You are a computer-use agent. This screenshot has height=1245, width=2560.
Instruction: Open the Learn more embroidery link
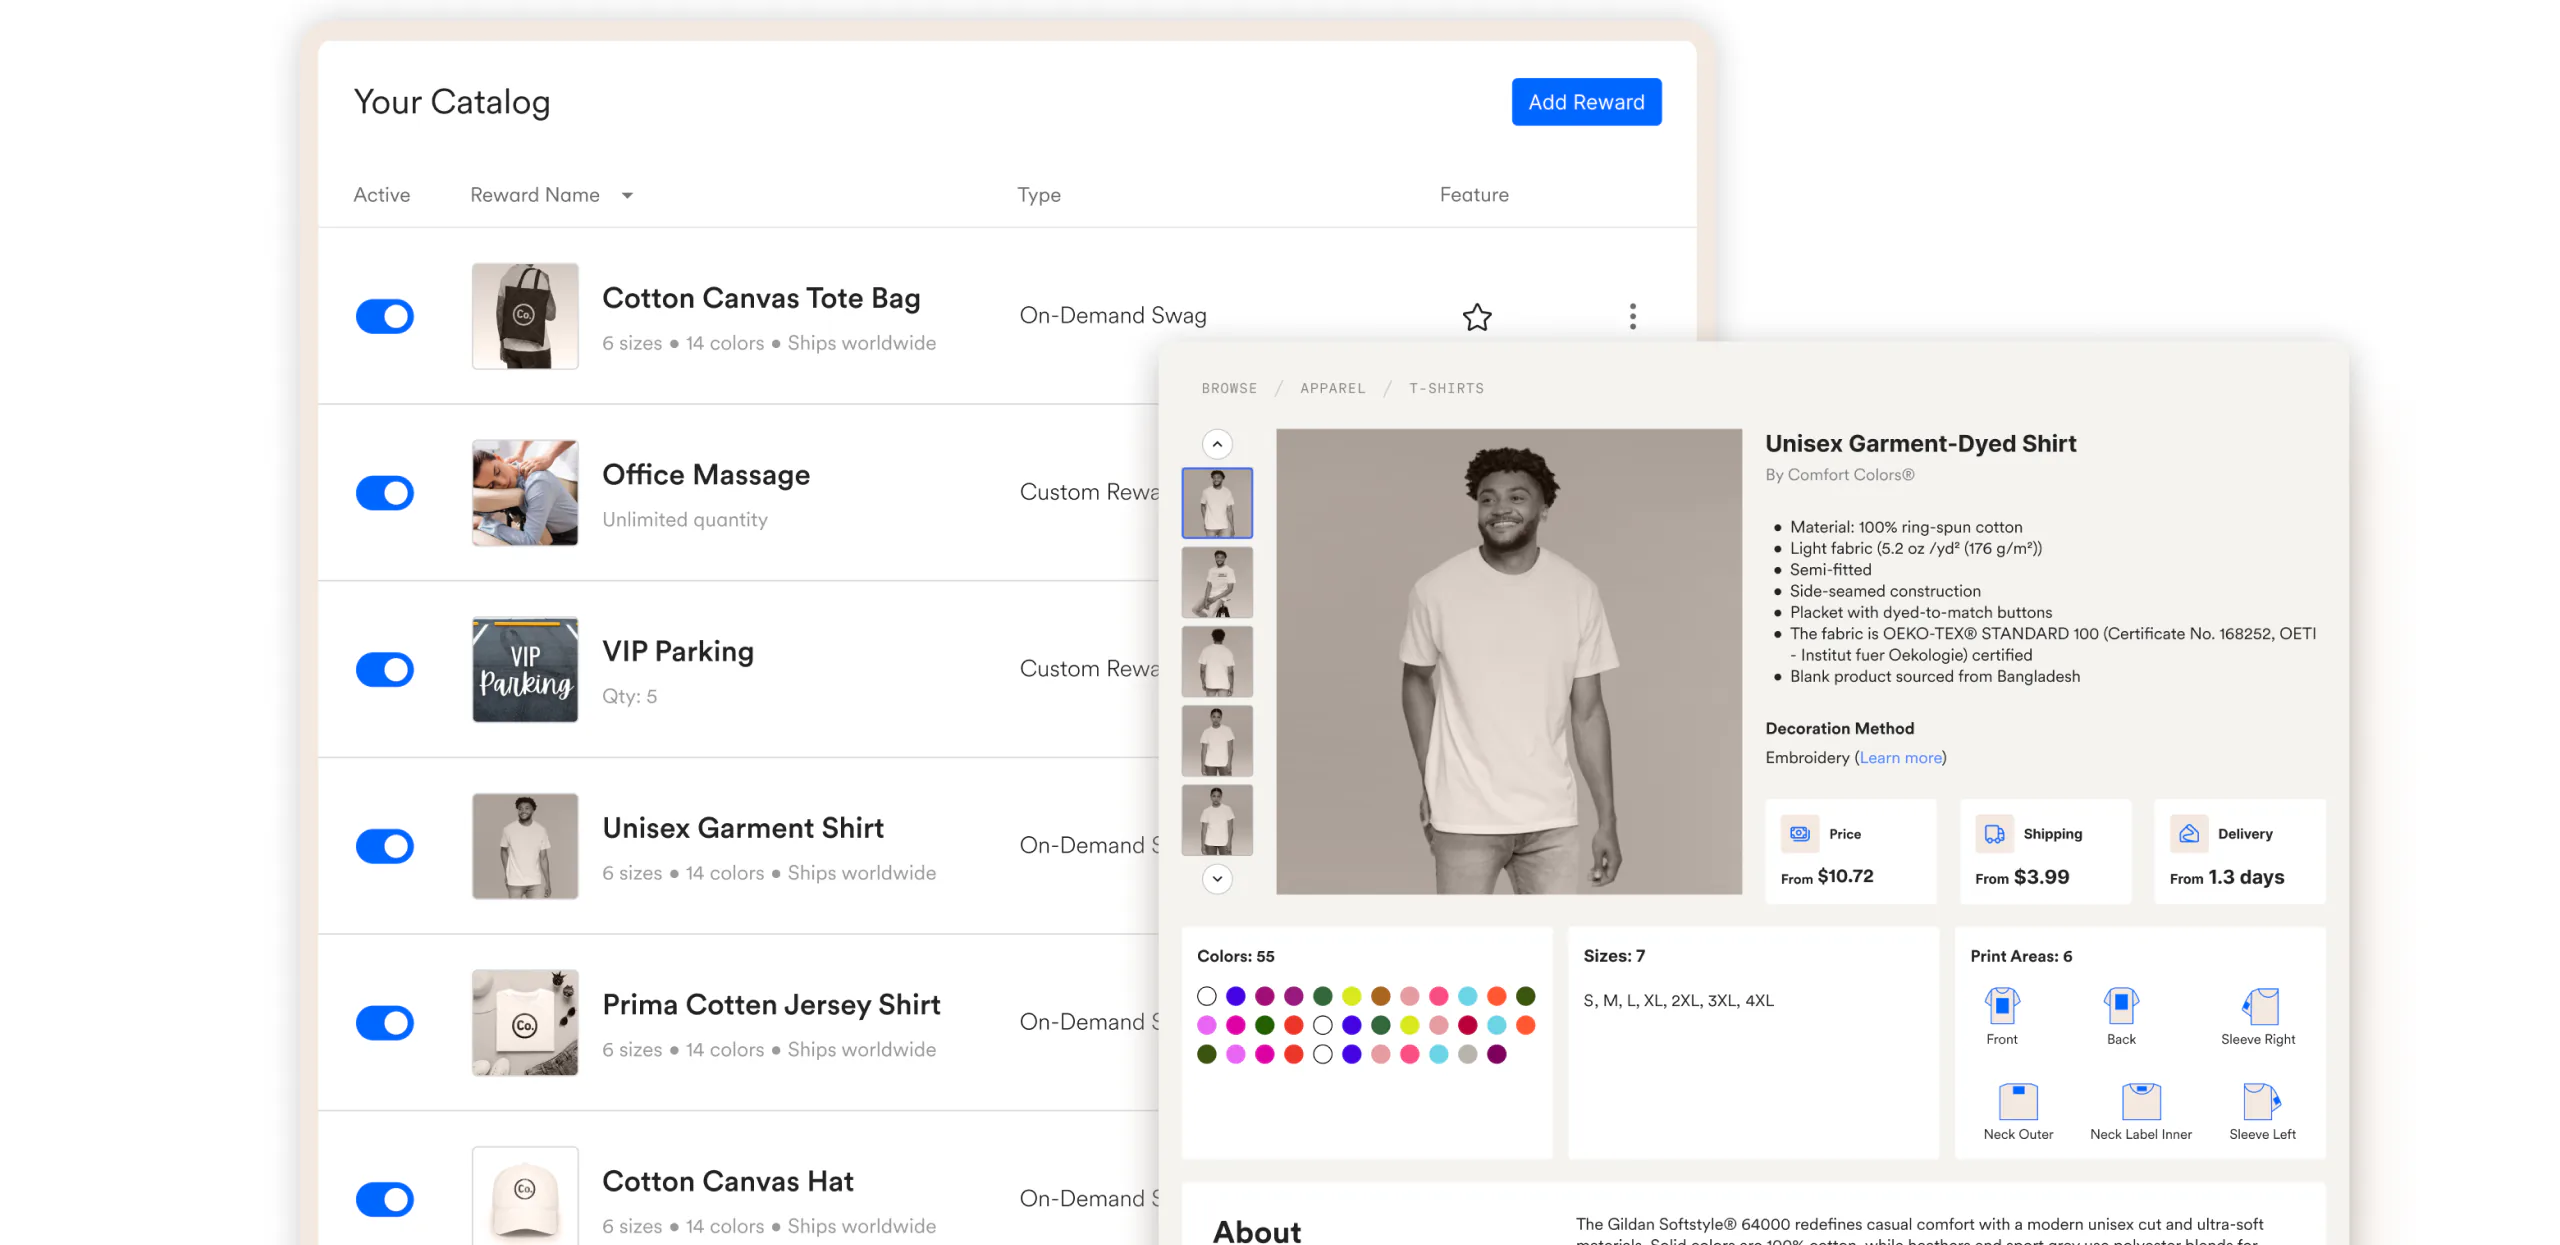[x=1899, y=758]
